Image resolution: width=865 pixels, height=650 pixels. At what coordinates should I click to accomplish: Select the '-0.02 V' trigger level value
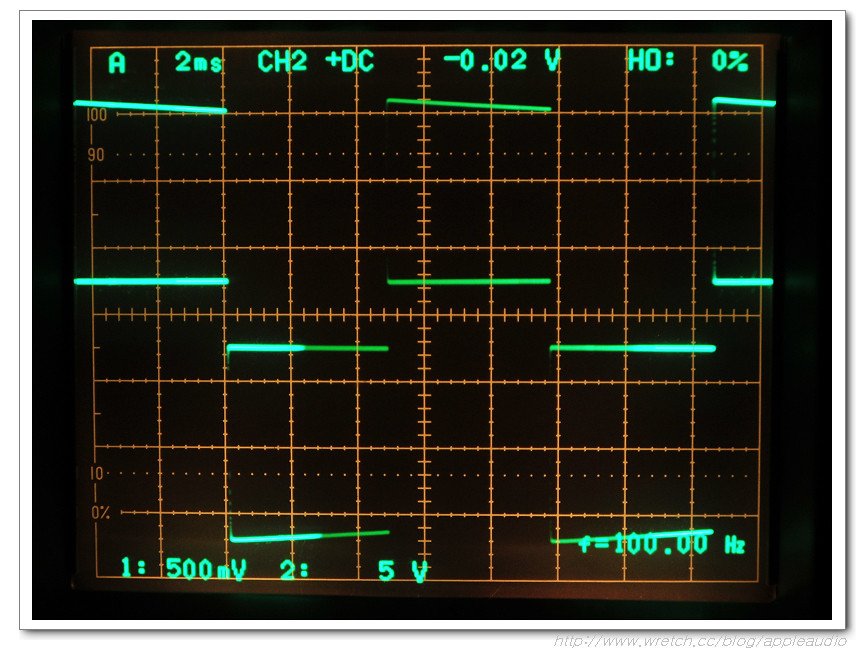click(502, 60)
